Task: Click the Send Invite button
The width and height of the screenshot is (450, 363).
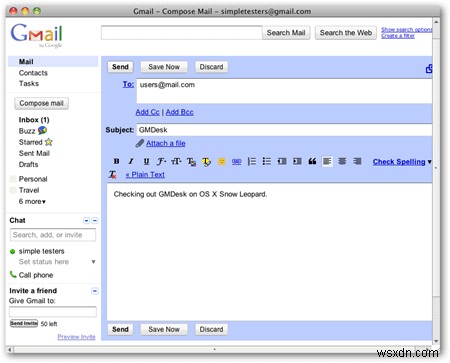Action: pos(24,323)
